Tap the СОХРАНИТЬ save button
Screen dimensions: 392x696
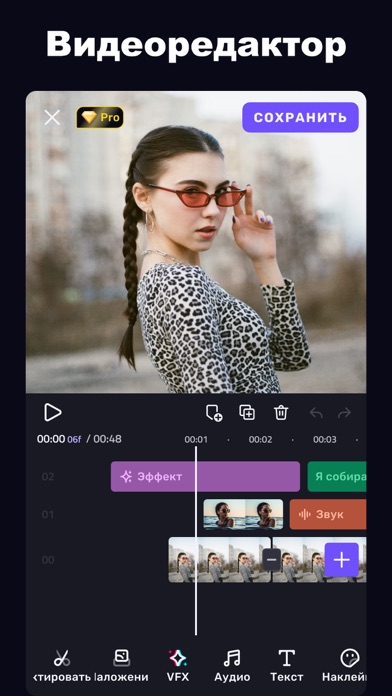300,118
